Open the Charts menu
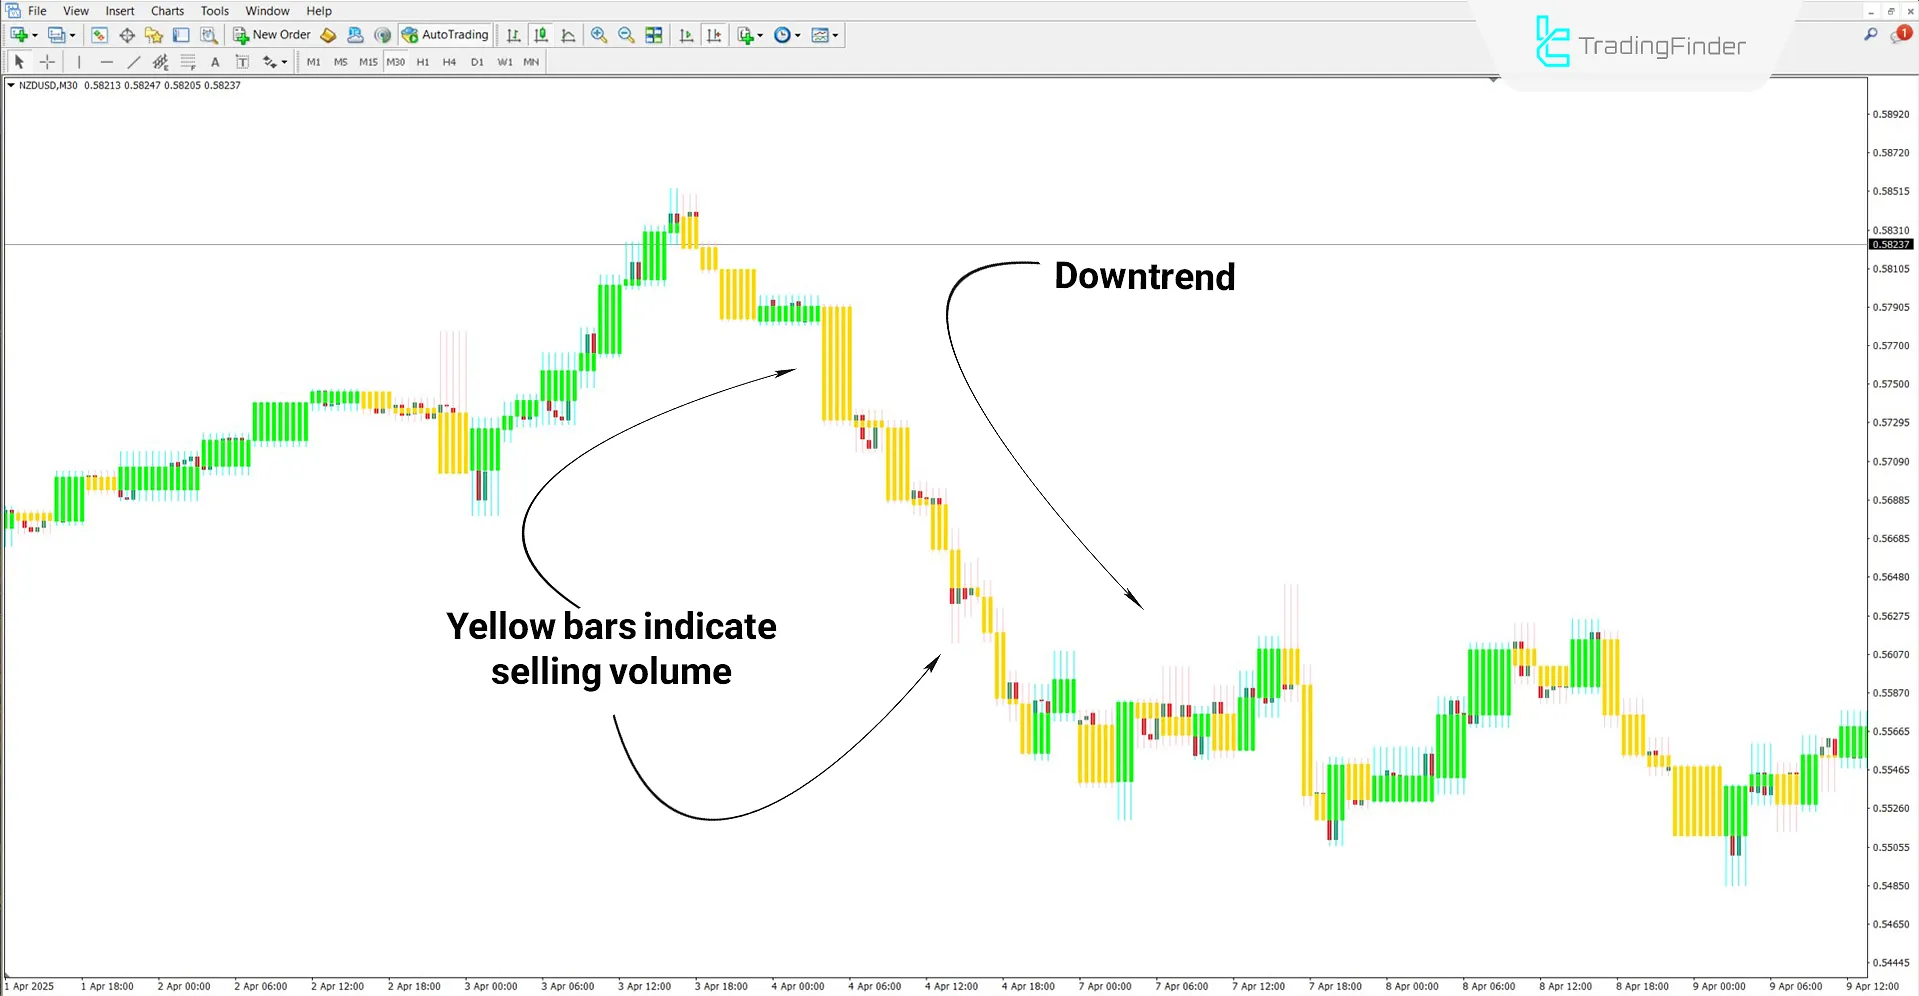The height and width of the screenshot is (996, 1919). [166, 11]
